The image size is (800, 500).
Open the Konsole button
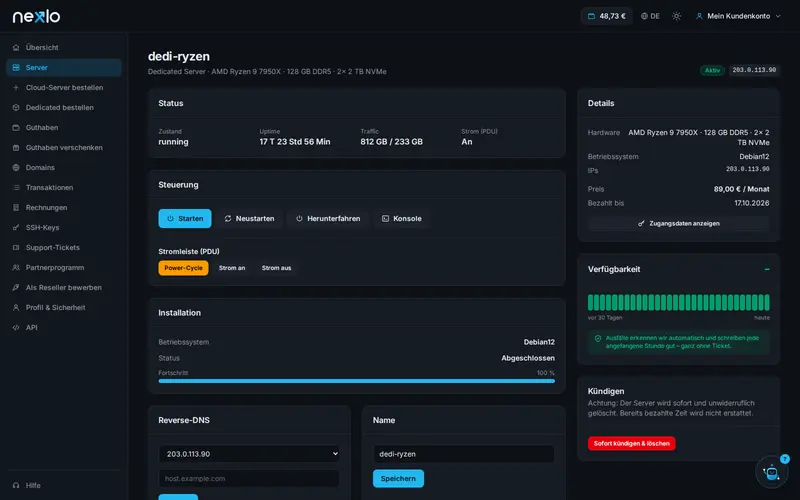tap(402, 218)
